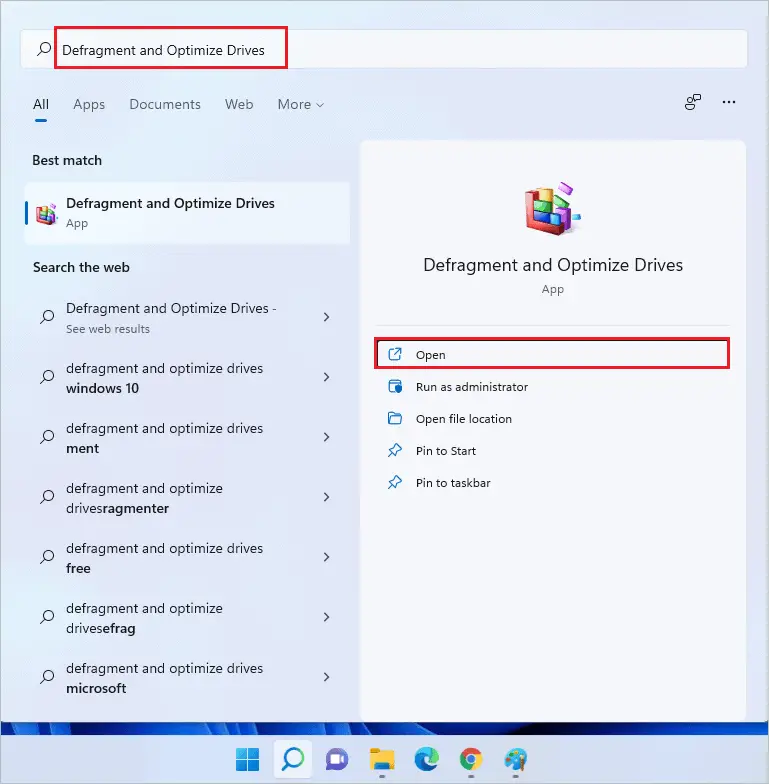The width and height of the screenshot is (769, 784).
Task: Select Pin to Start
Action: (552, 450)
